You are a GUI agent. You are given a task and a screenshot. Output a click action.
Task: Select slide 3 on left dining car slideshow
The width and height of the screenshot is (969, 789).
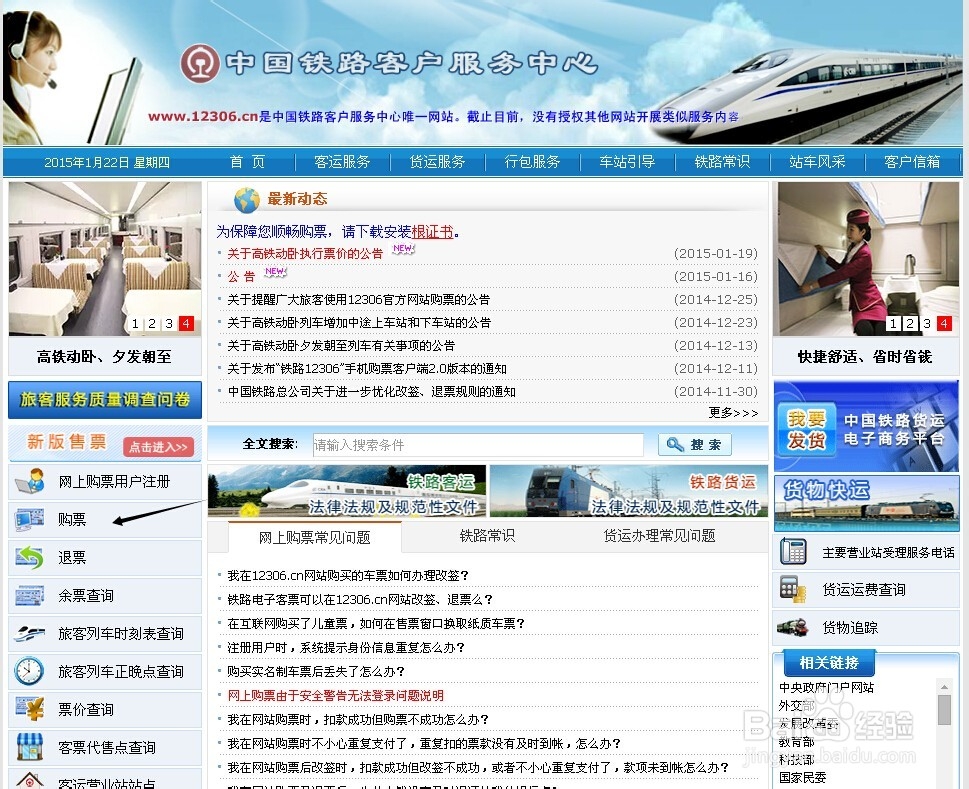(169, 324)
